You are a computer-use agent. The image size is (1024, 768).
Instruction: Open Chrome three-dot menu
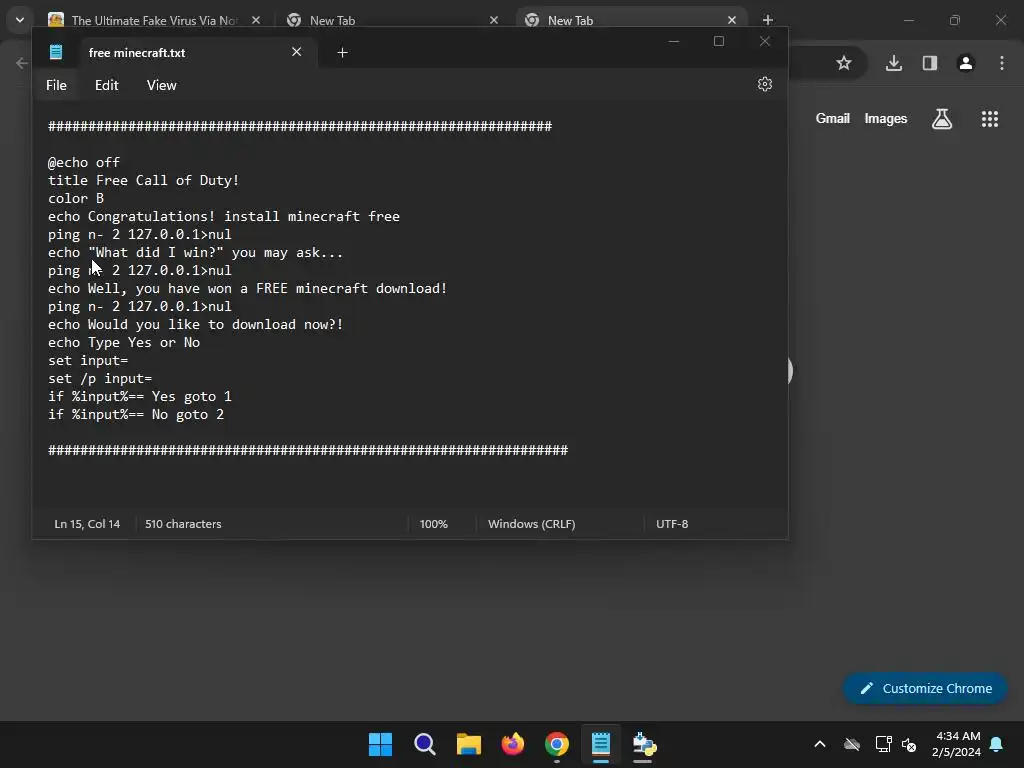[x=1002, y=63]
